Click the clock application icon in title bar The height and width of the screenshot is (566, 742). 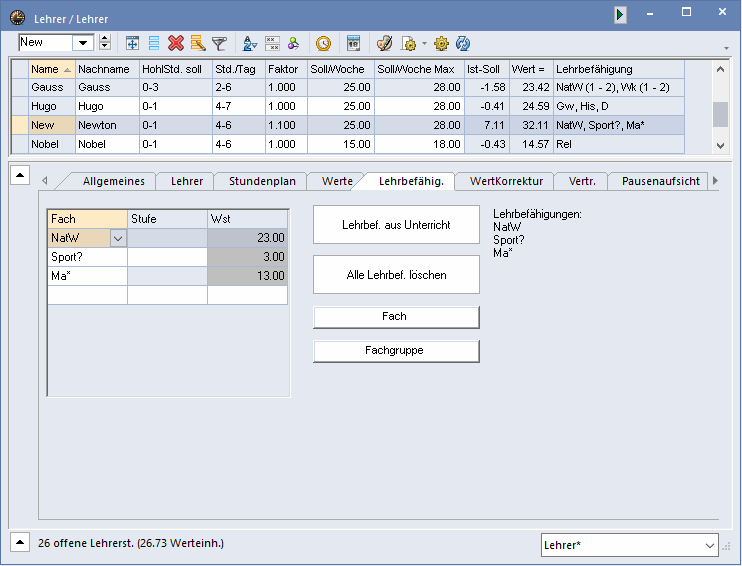(x=18, y=18)
